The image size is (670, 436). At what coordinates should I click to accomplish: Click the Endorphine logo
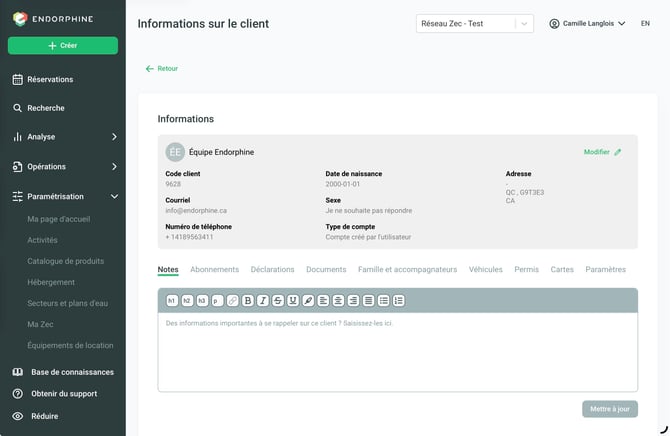(53, 19)
